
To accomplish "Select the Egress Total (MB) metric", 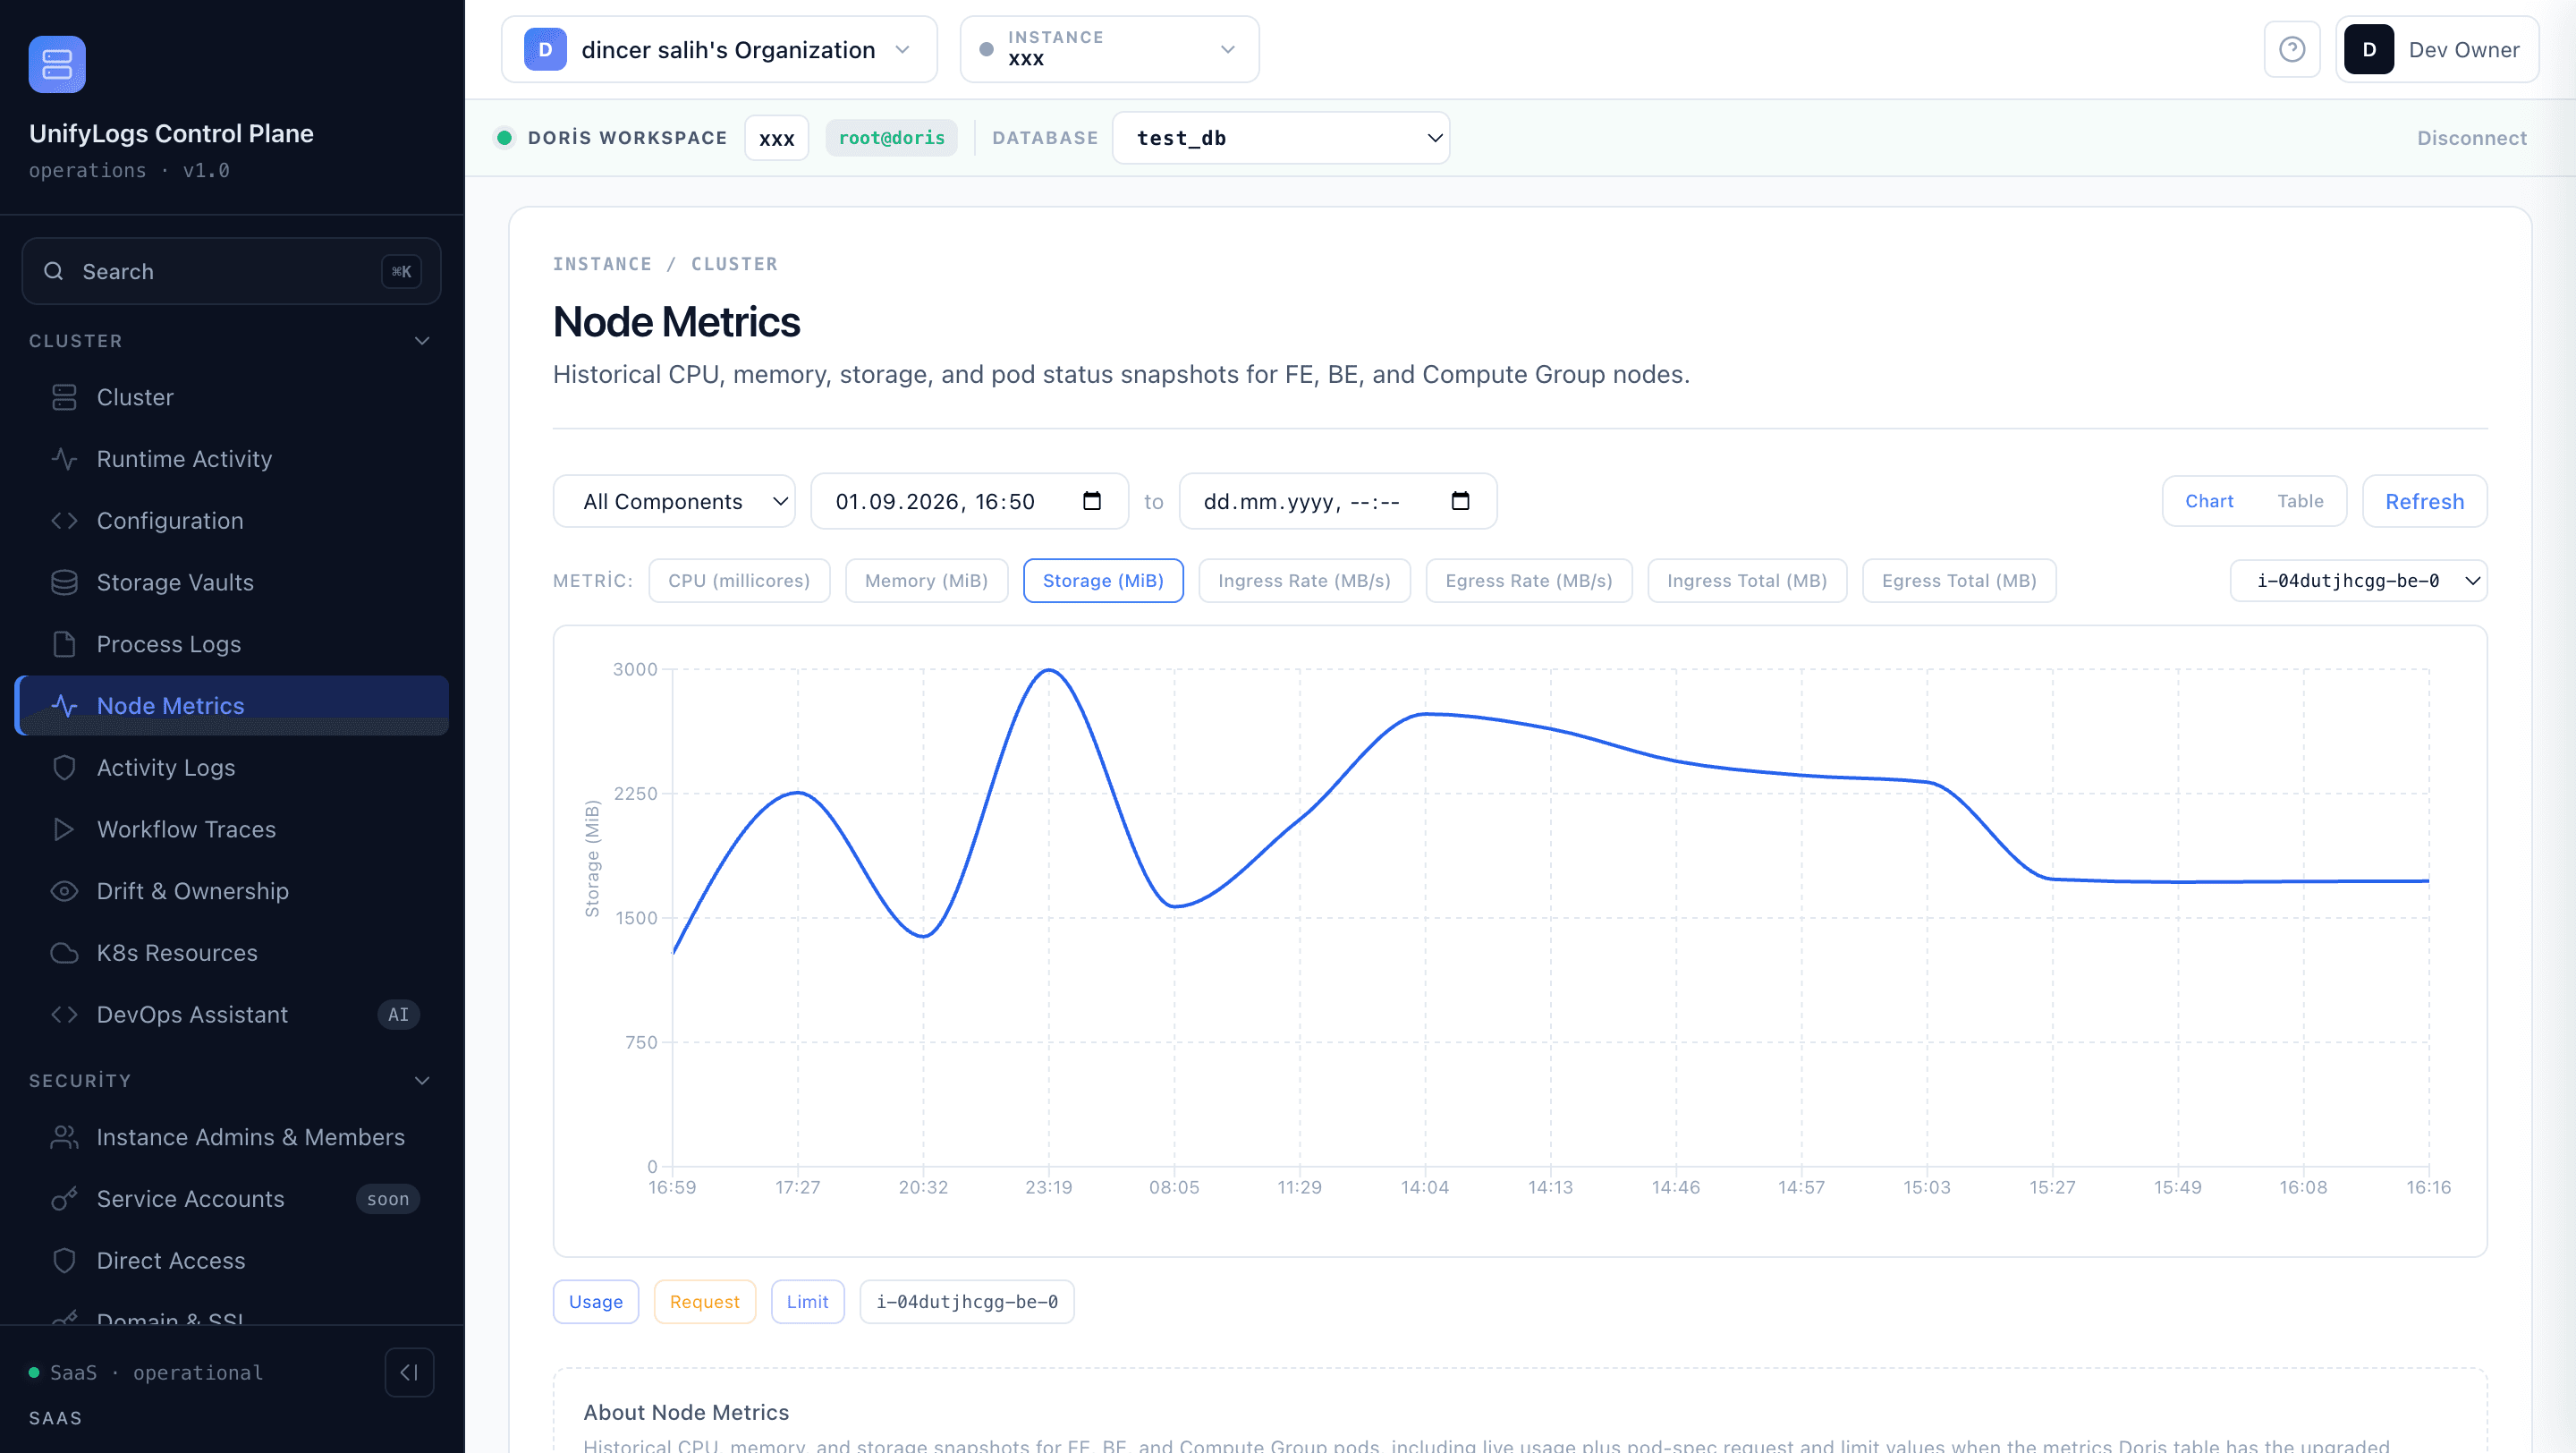I will pos(1959,581).
